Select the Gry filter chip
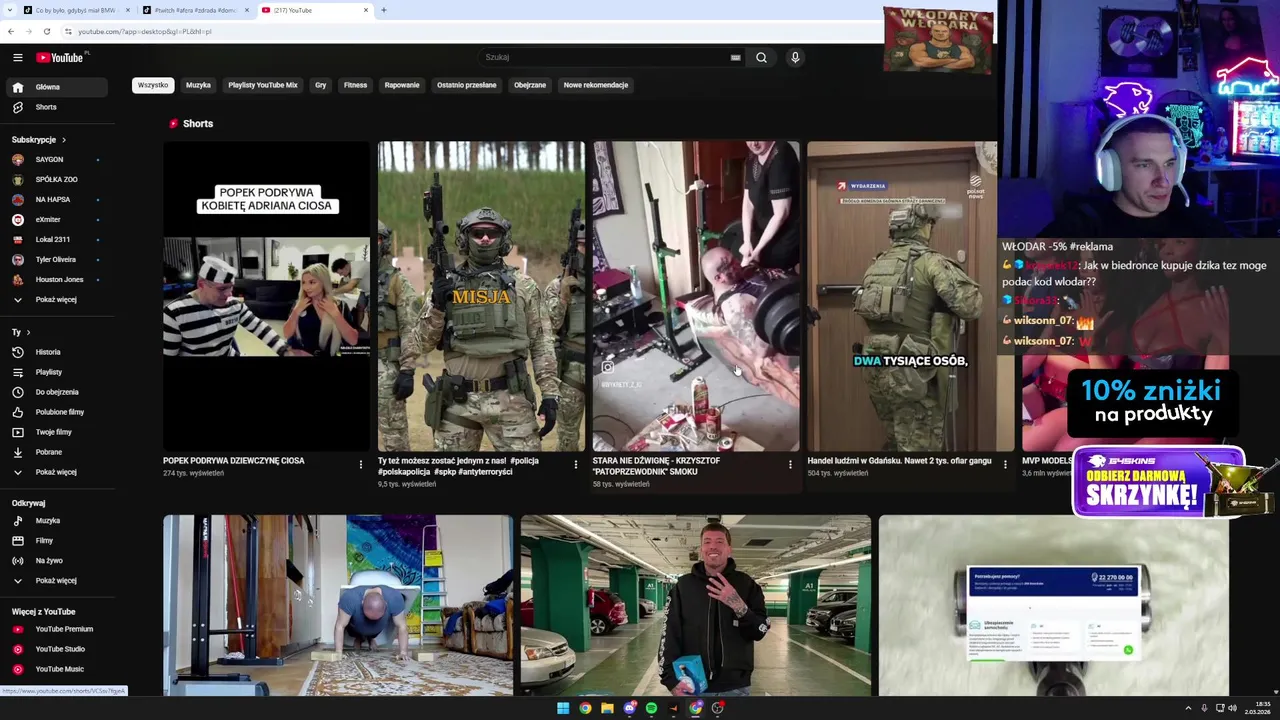Screen dimensions: 1280x720 [321, 85]
